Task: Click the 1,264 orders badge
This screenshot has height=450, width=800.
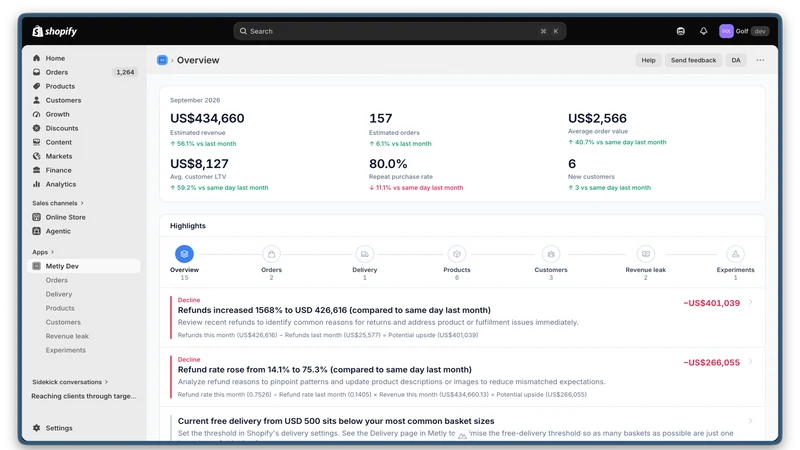Action: (125, 72)
